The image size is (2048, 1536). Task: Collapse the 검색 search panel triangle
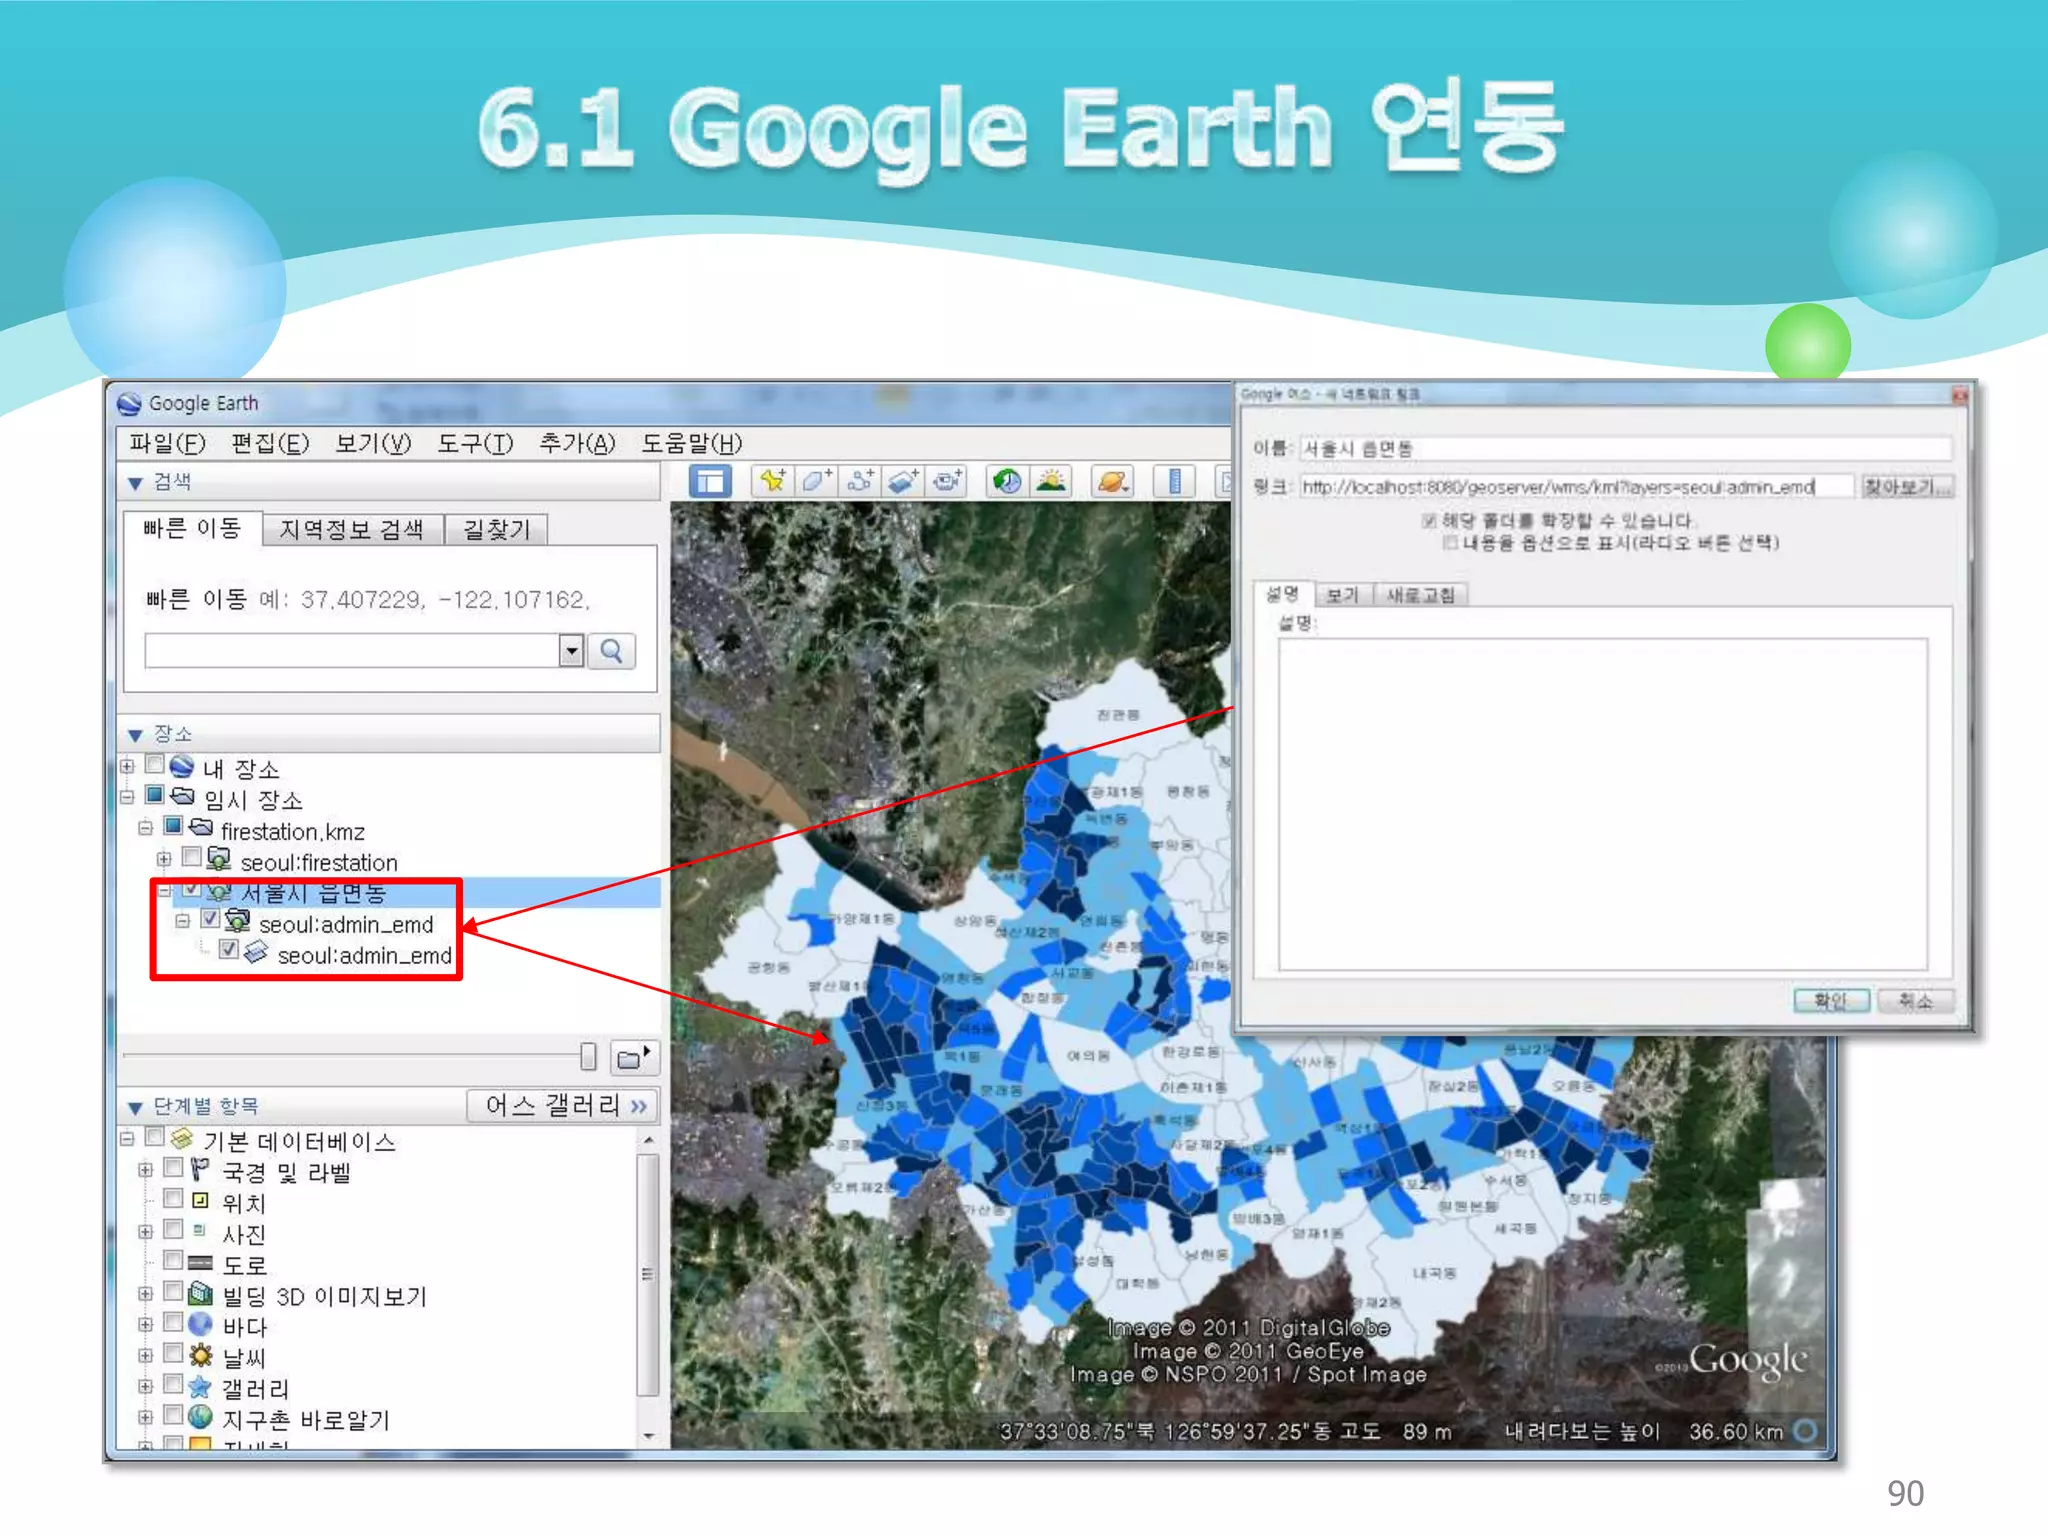click(135, 484)
